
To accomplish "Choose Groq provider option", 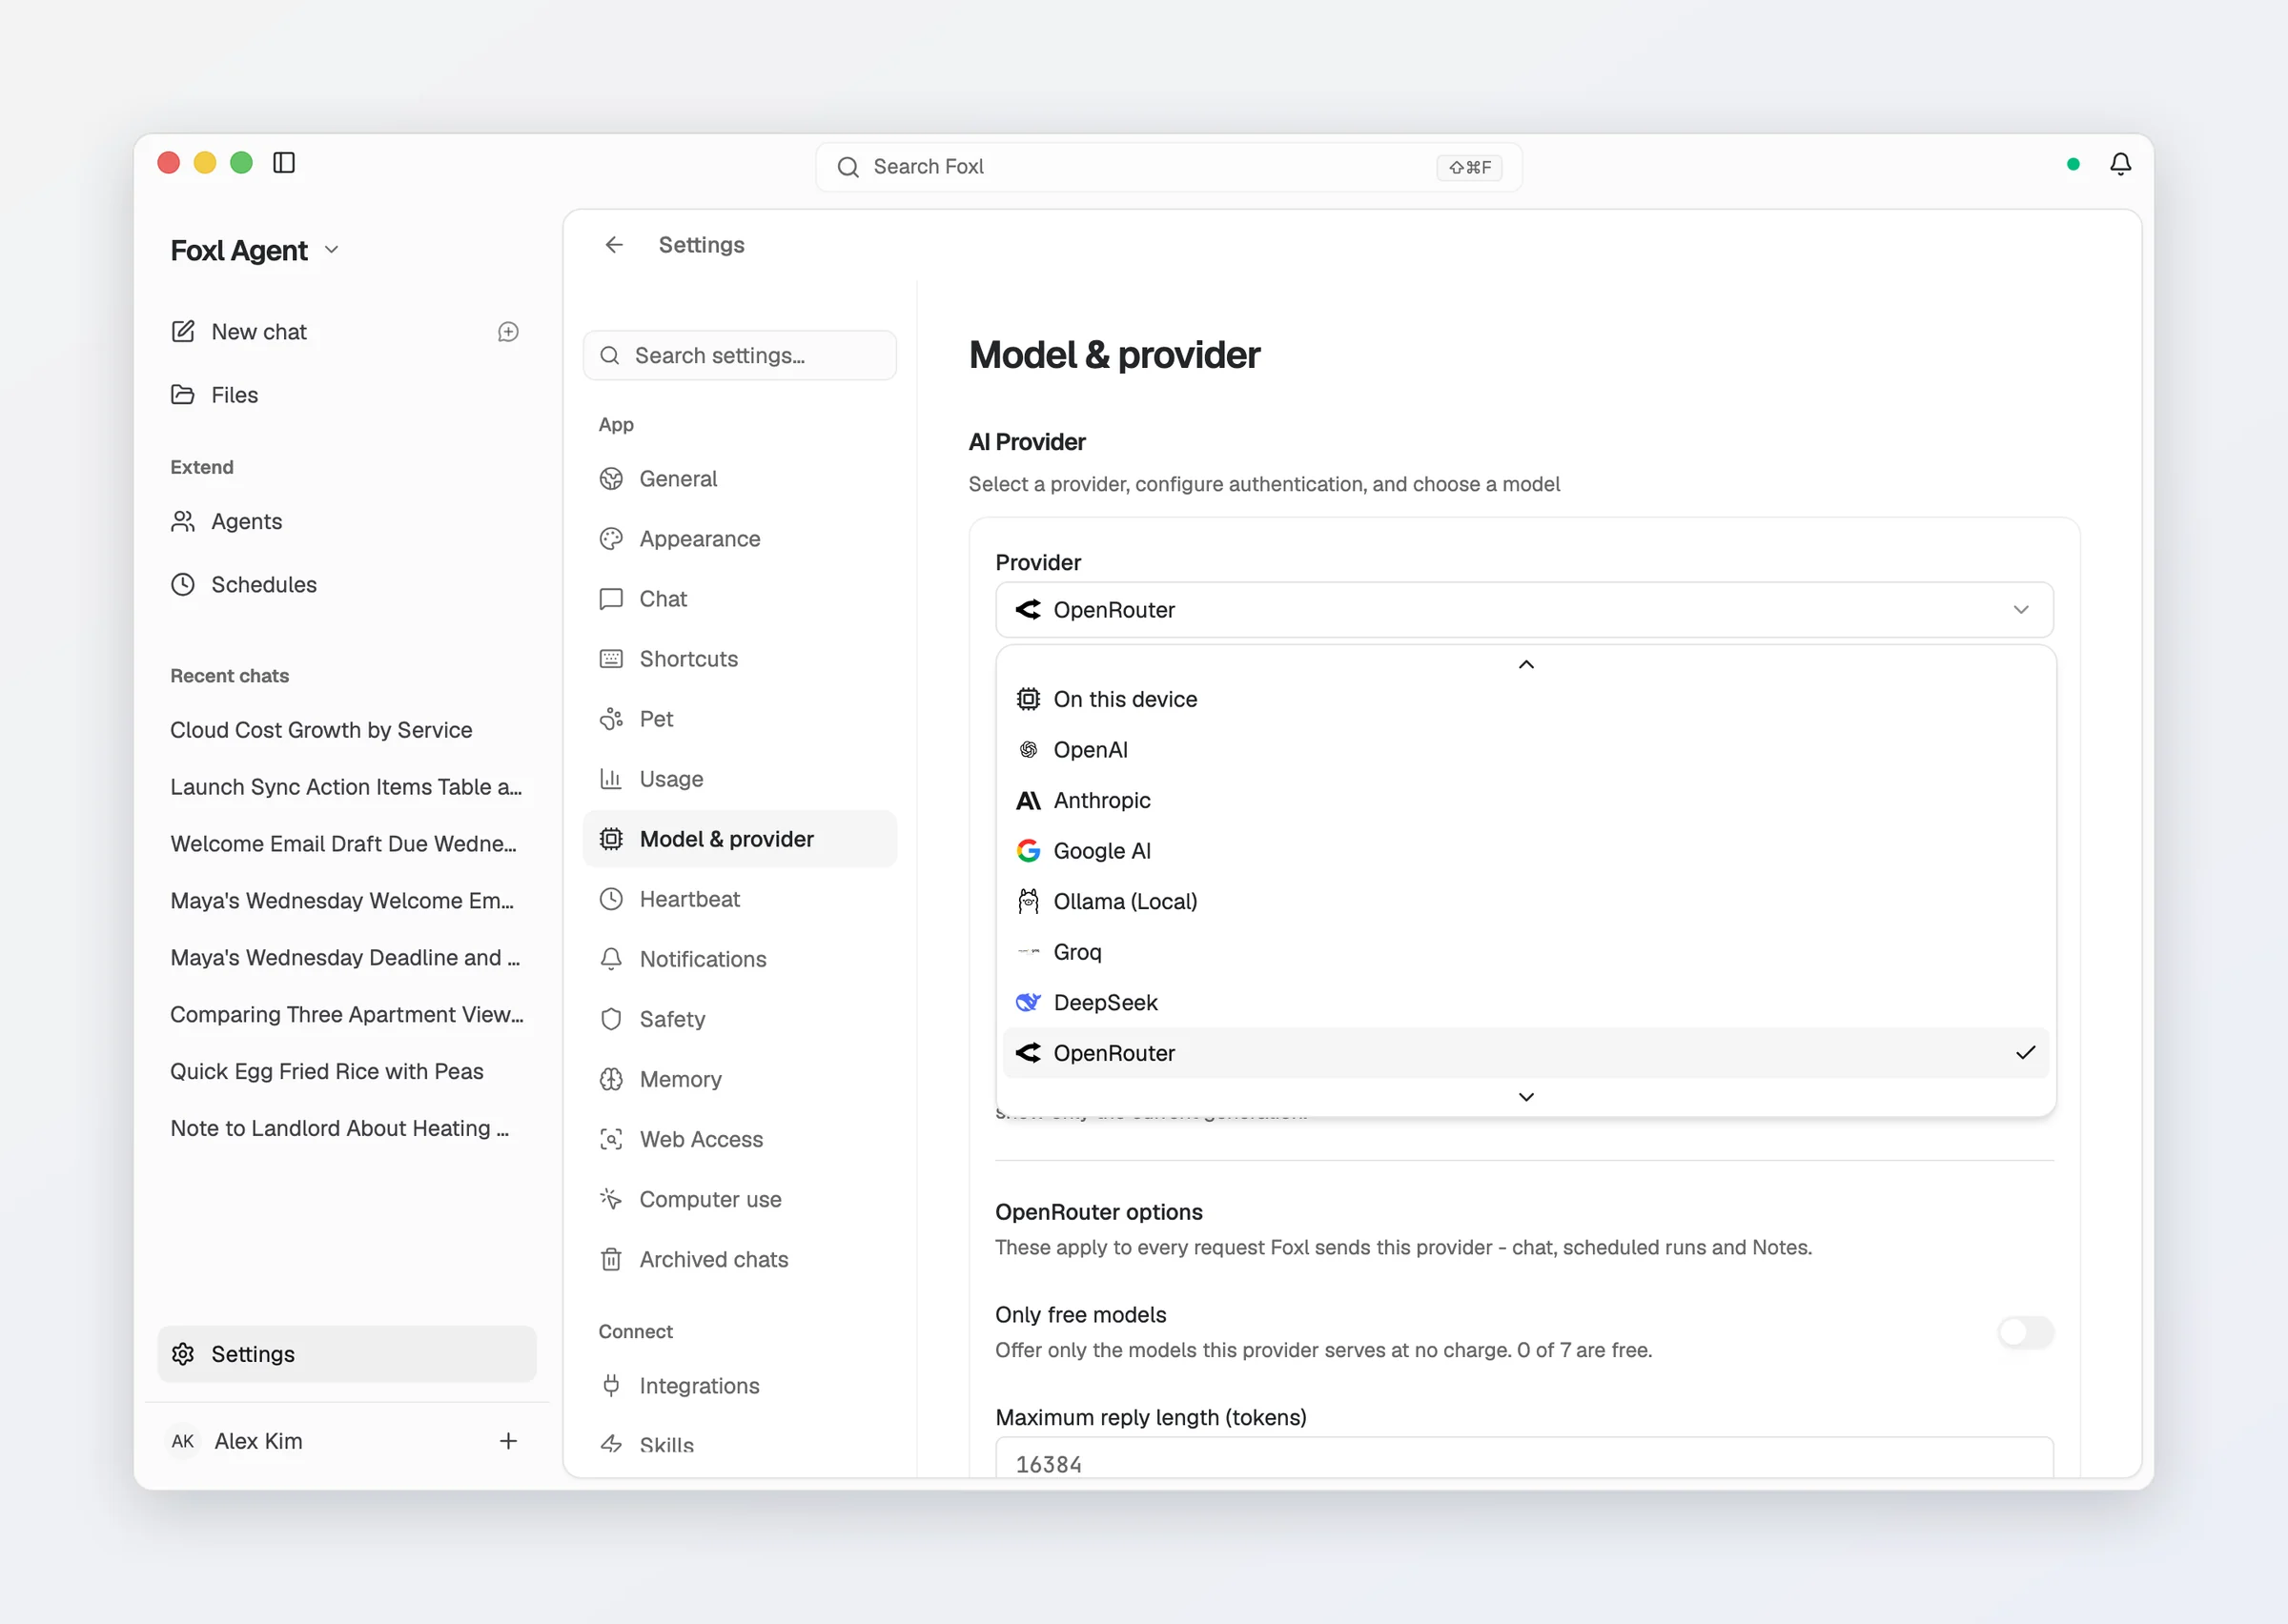I will coord(1525,952).
